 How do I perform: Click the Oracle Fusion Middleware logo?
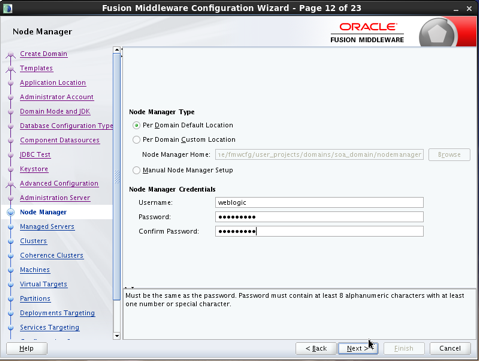[x=367, y=33]
